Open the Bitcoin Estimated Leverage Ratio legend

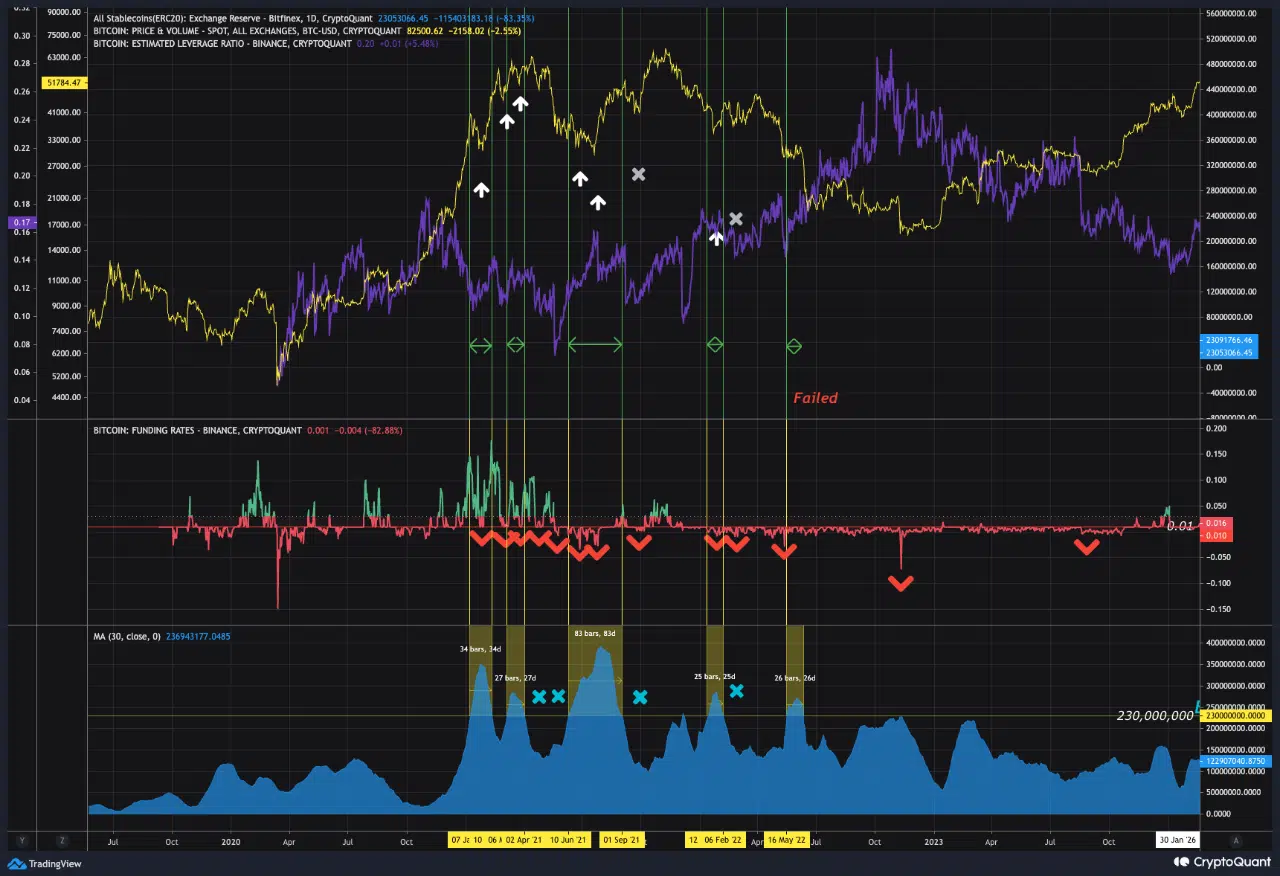[220, 44]
